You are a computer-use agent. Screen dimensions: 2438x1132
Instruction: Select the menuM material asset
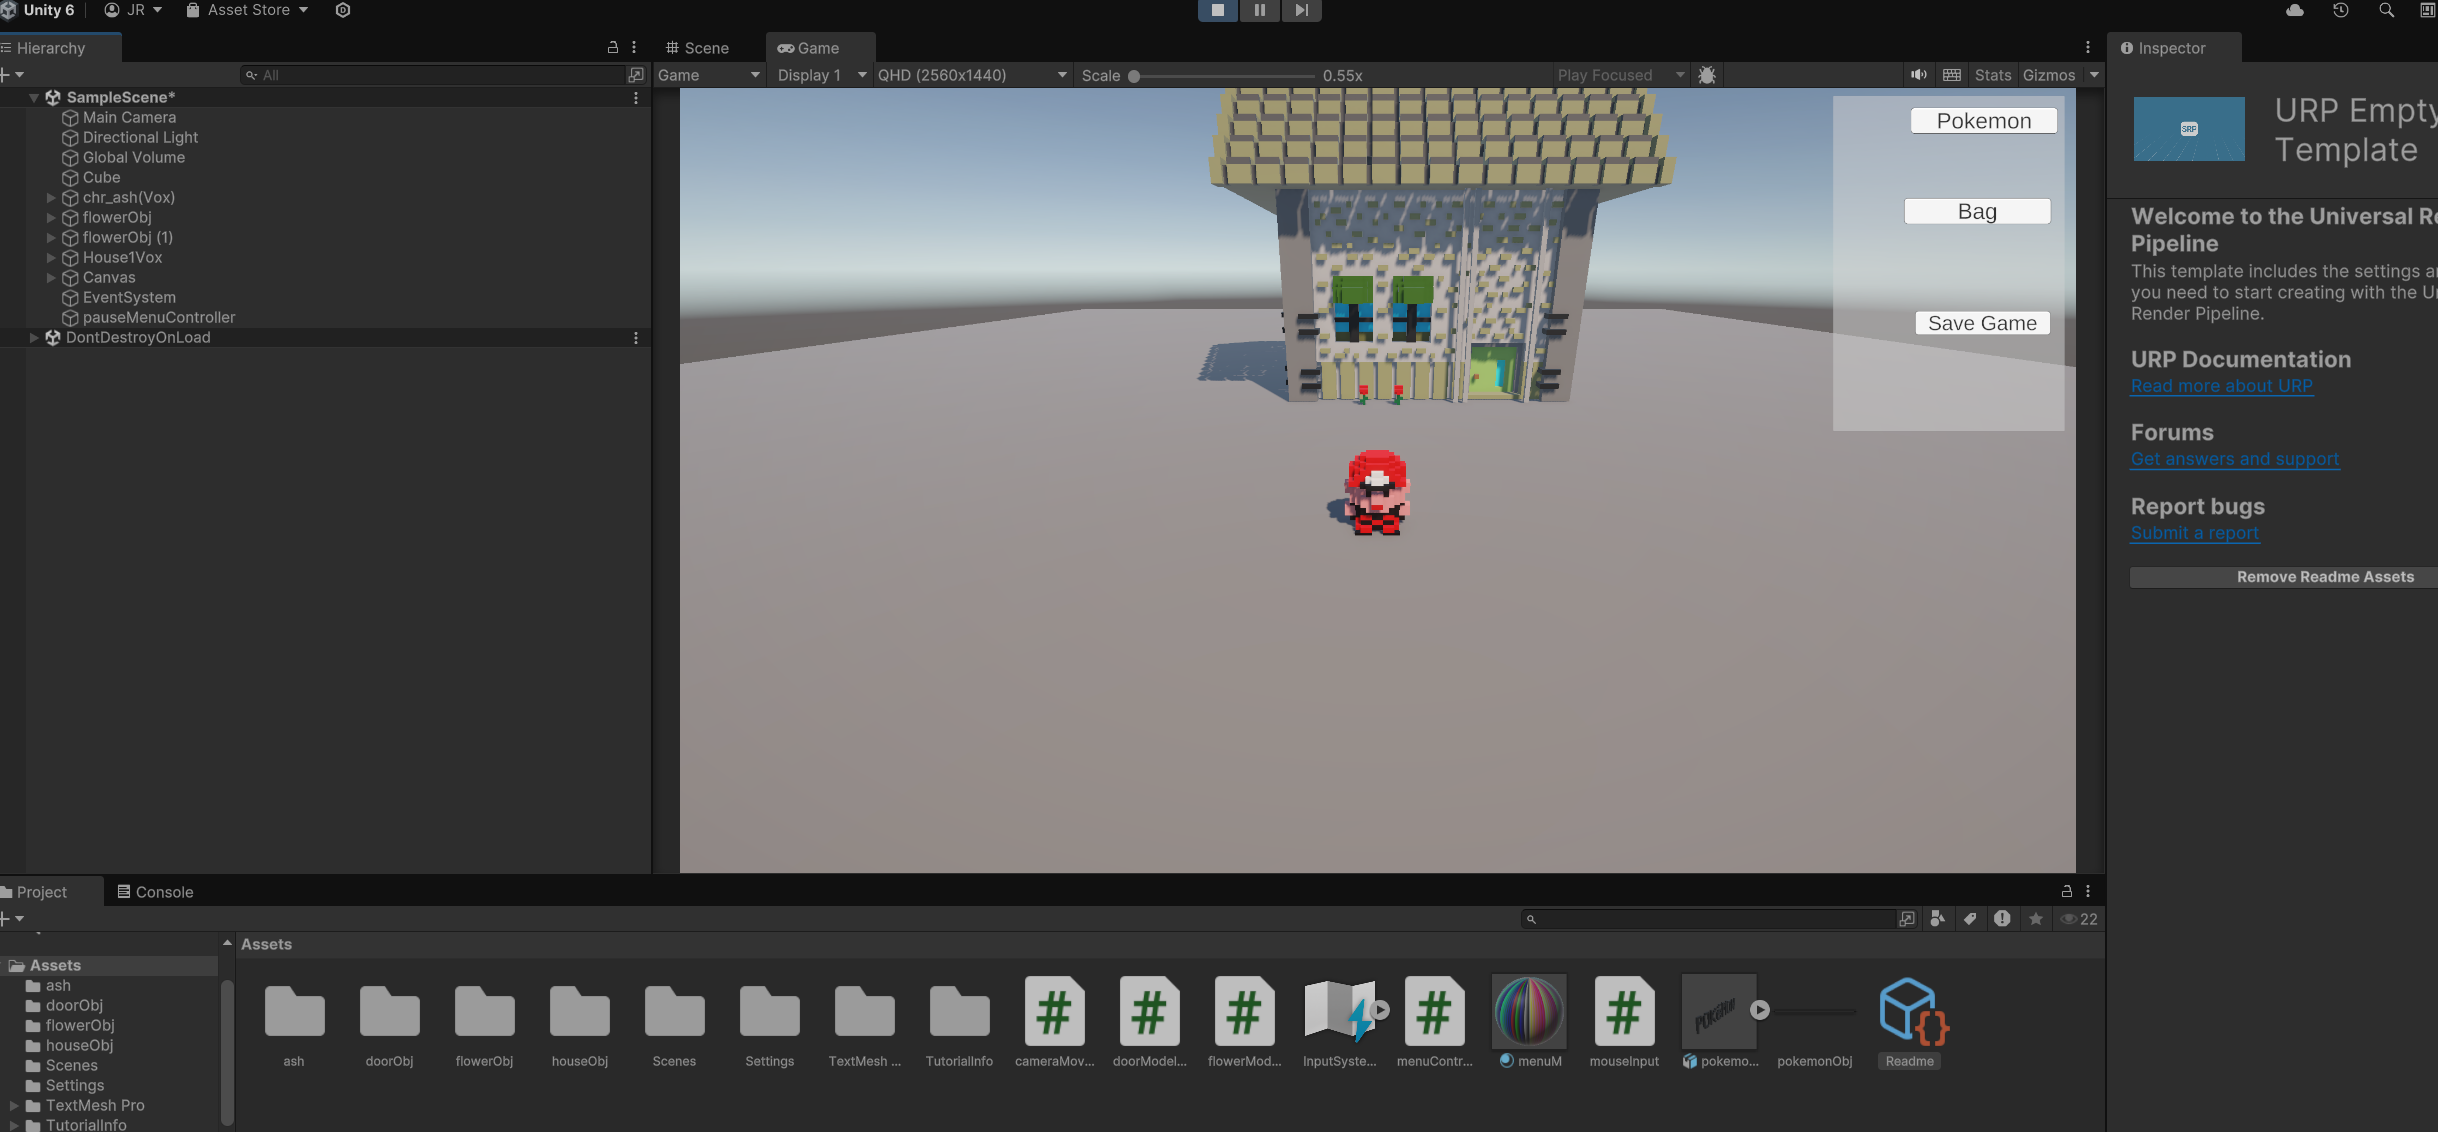(1529, 1022)
